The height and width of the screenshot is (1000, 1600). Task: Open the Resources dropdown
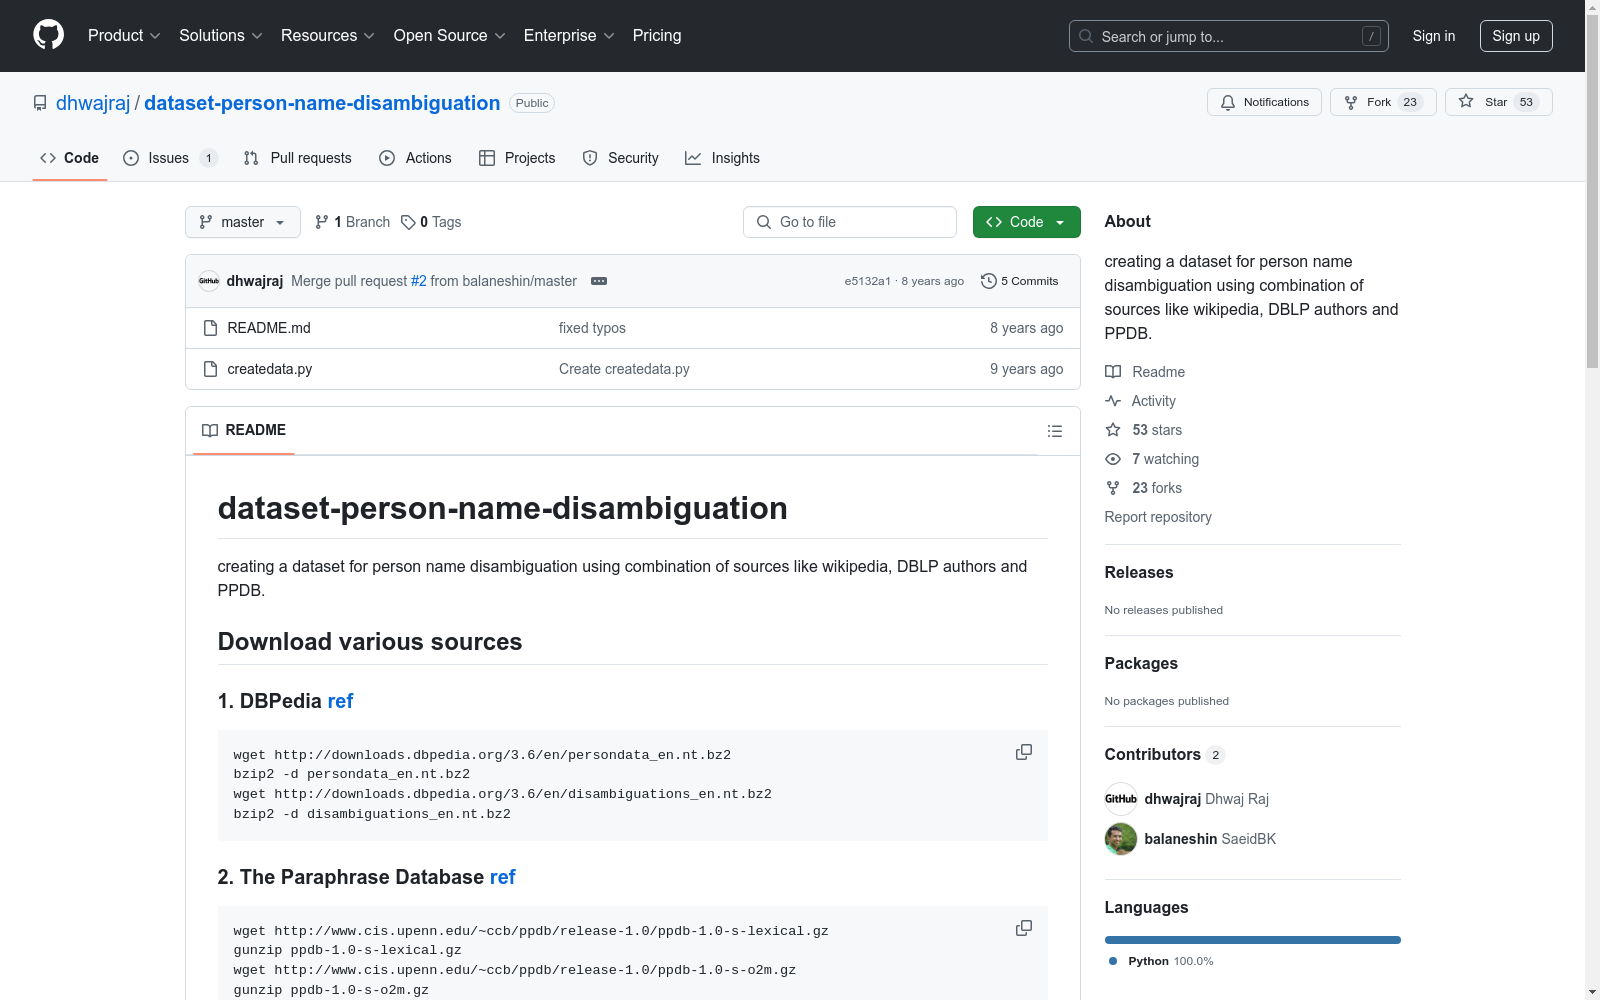328,36
